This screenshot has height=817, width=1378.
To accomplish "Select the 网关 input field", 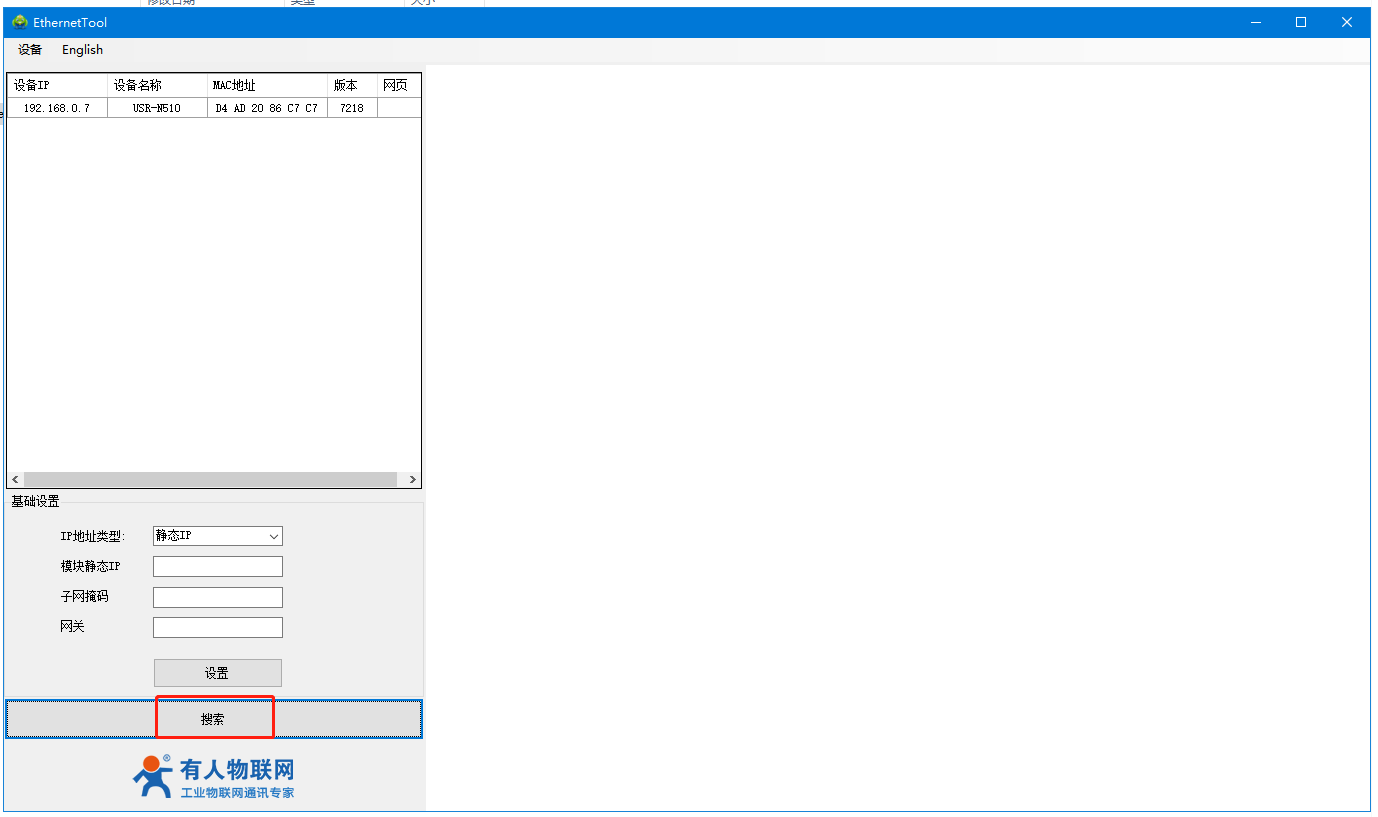I will (x=218, y=627).
